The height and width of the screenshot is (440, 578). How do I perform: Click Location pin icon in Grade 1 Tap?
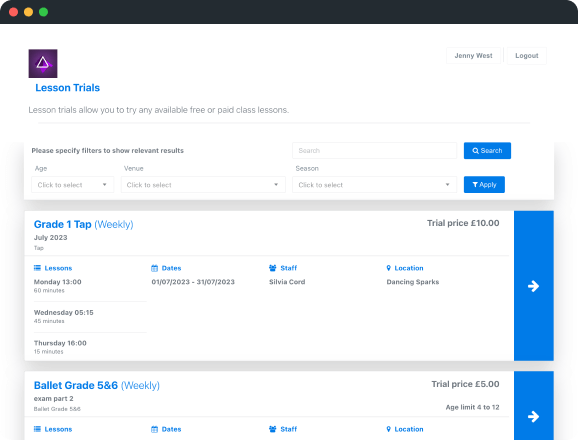point(389,268)
